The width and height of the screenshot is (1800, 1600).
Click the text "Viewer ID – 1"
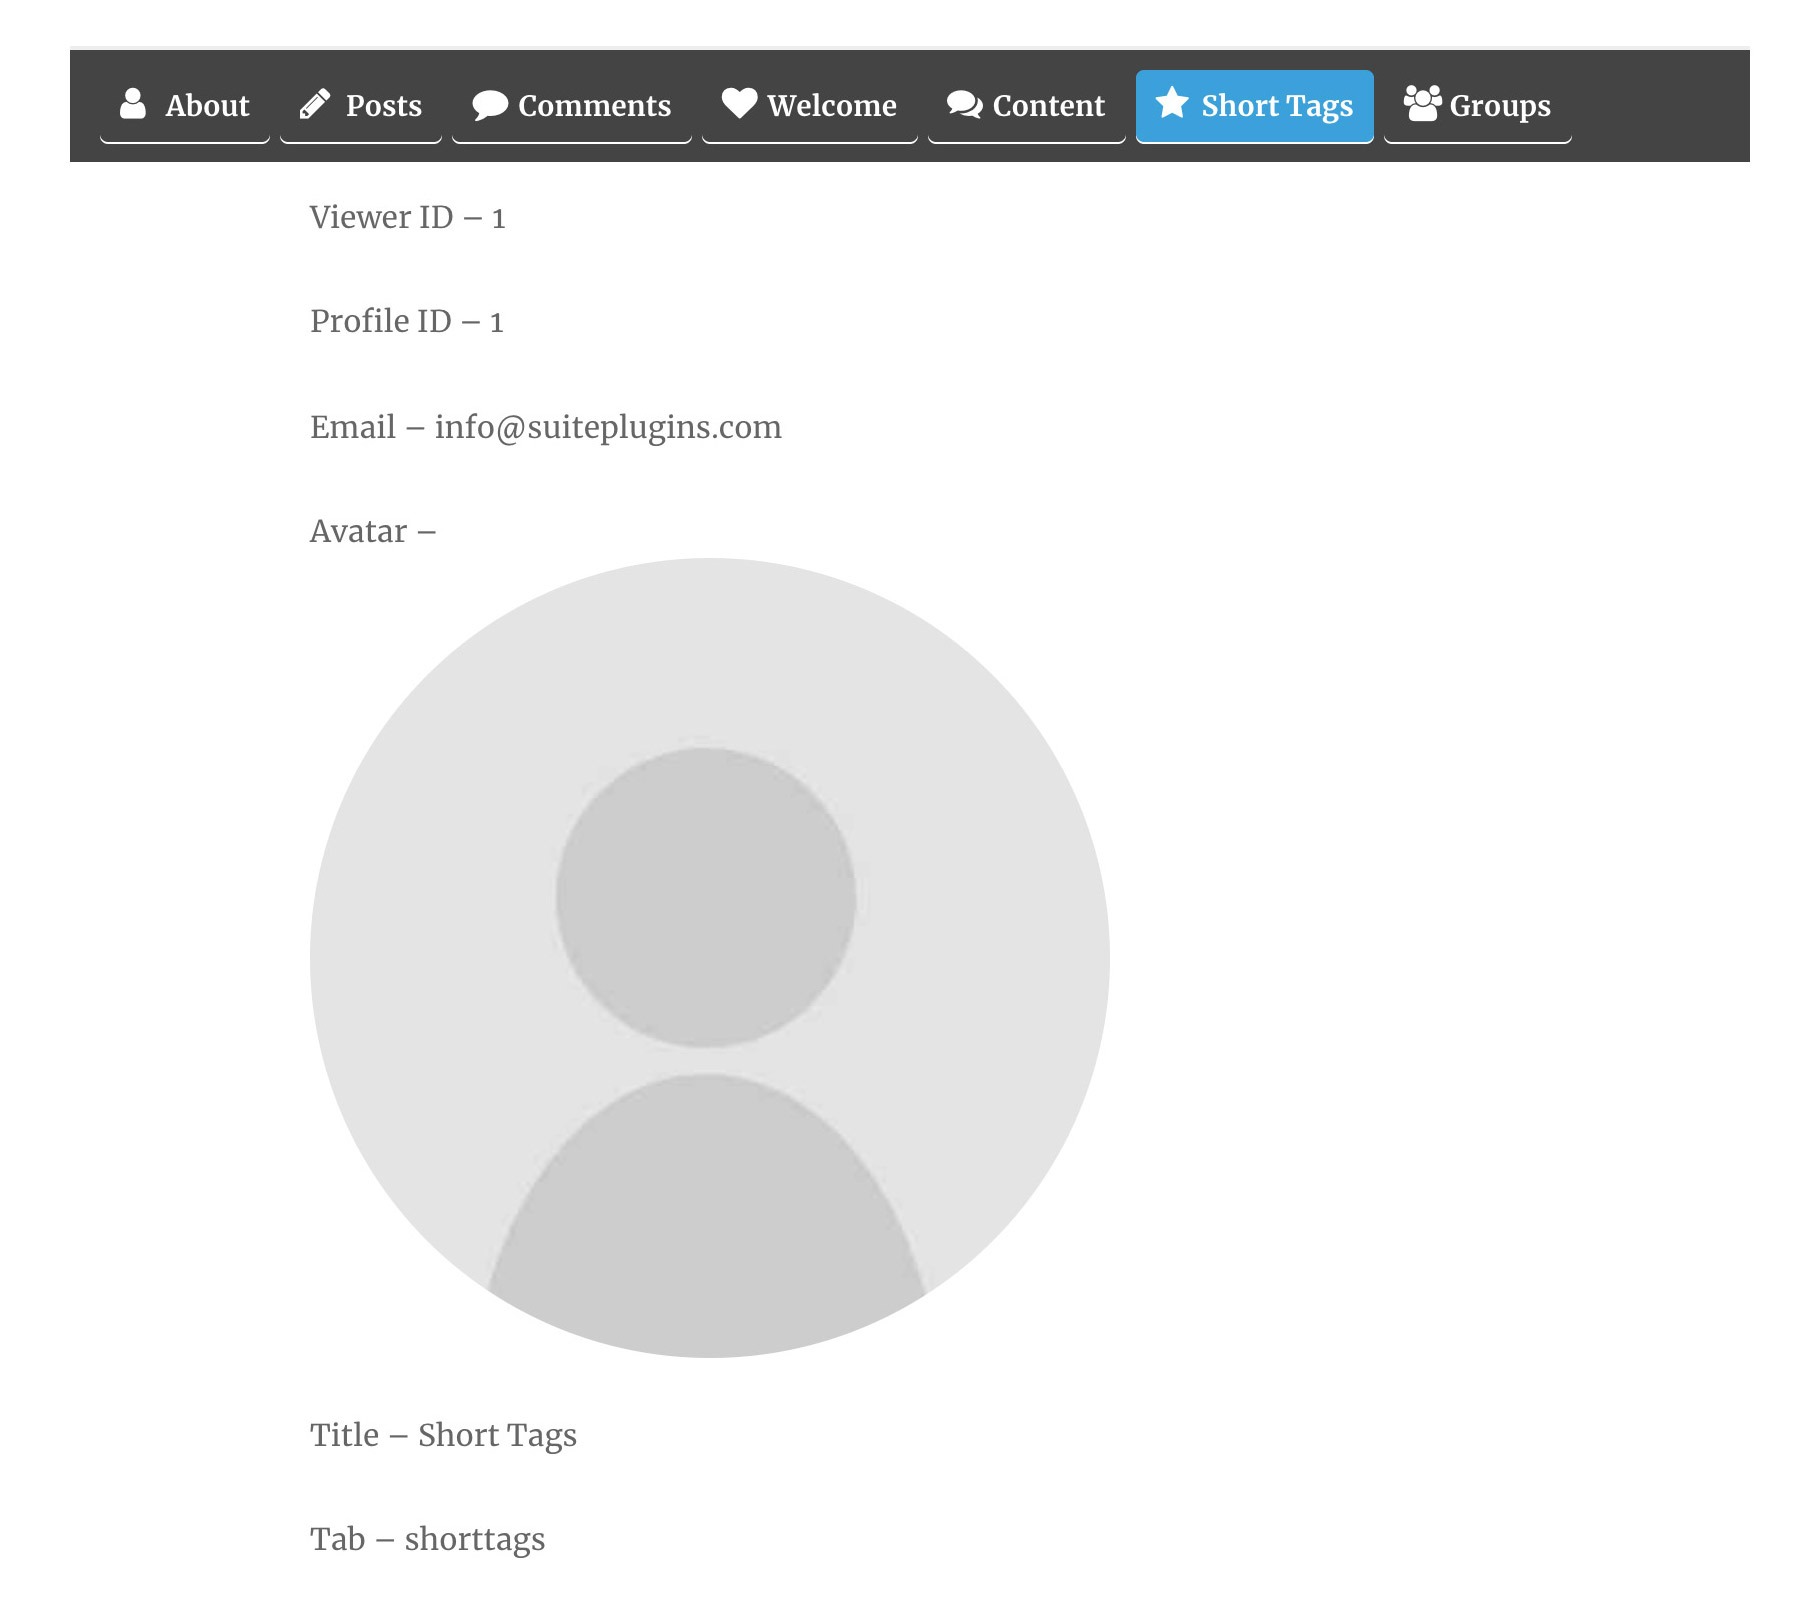(408, 217)
